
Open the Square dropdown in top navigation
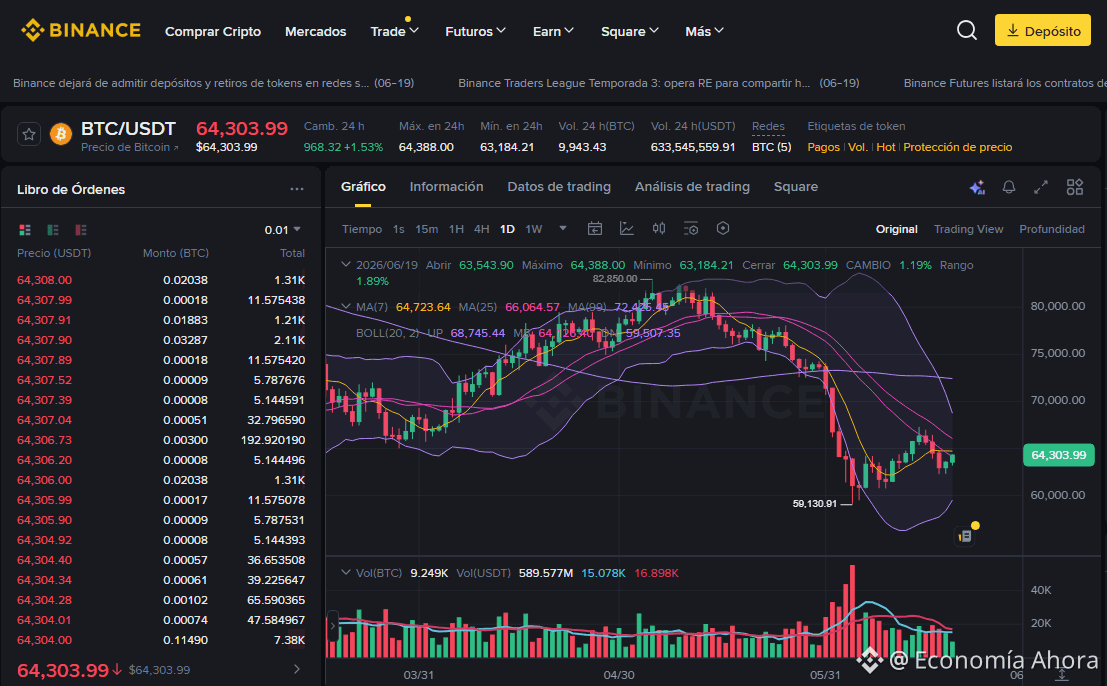(630, 31)
